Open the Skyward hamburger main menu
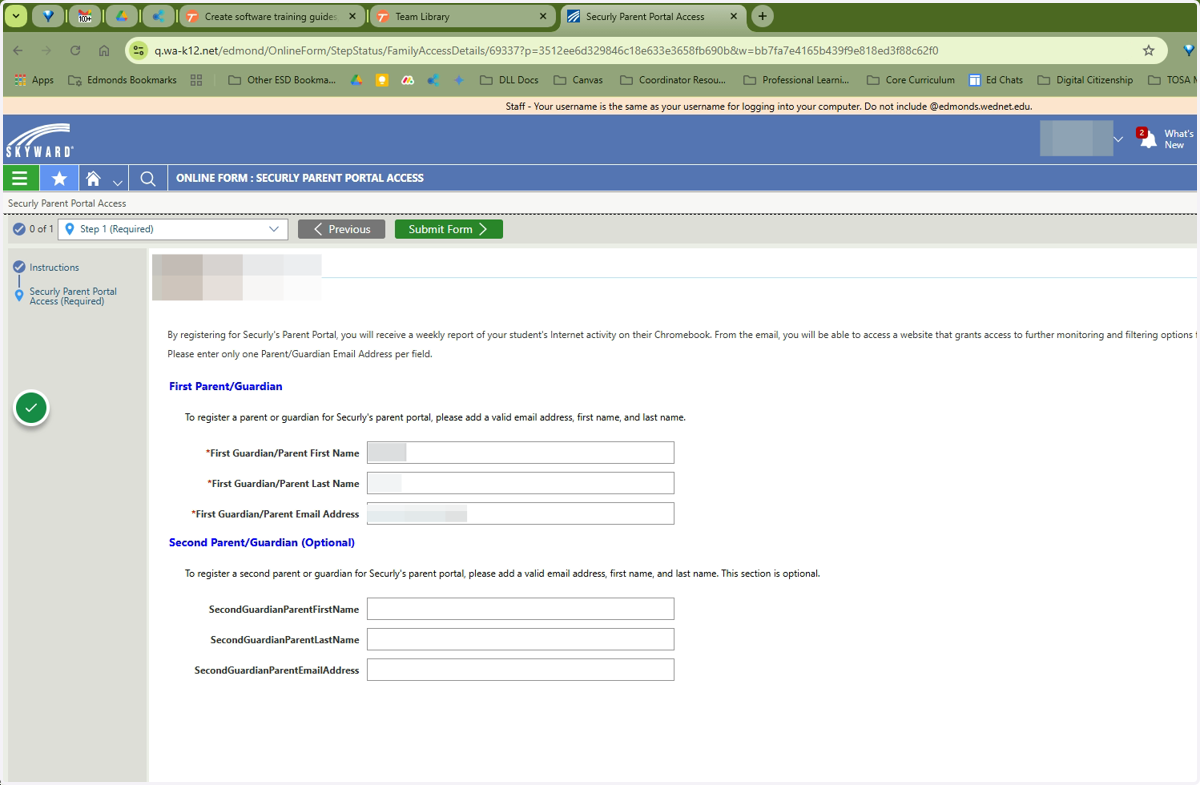The image size is (1200, 785). (19, 178)
